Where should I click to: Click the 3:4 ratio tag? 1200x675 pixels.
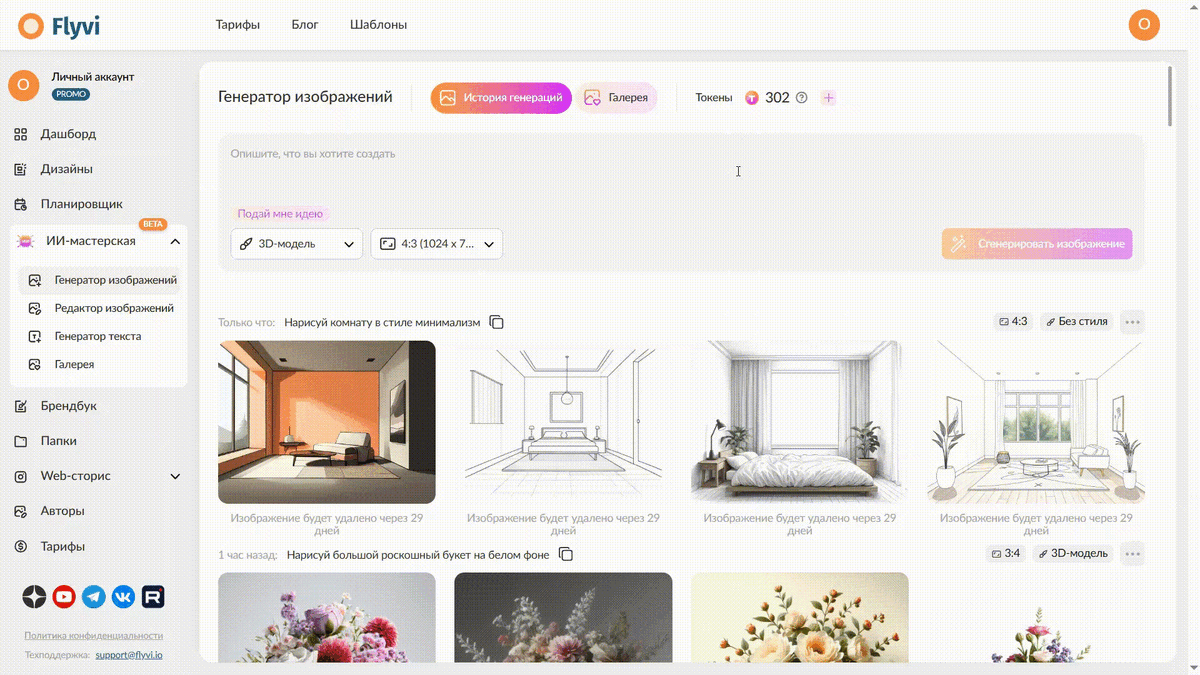1006,553
